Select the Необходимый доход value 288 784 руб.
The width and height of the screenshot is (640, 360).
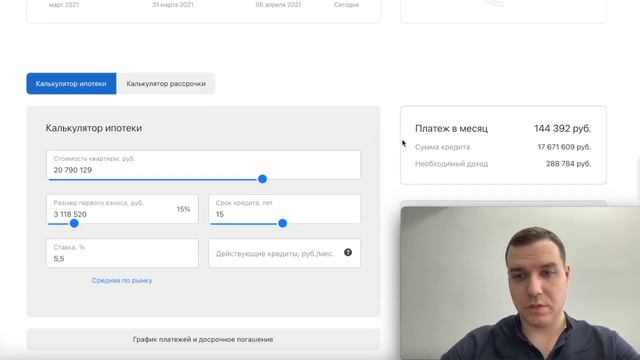pos(568,164)
